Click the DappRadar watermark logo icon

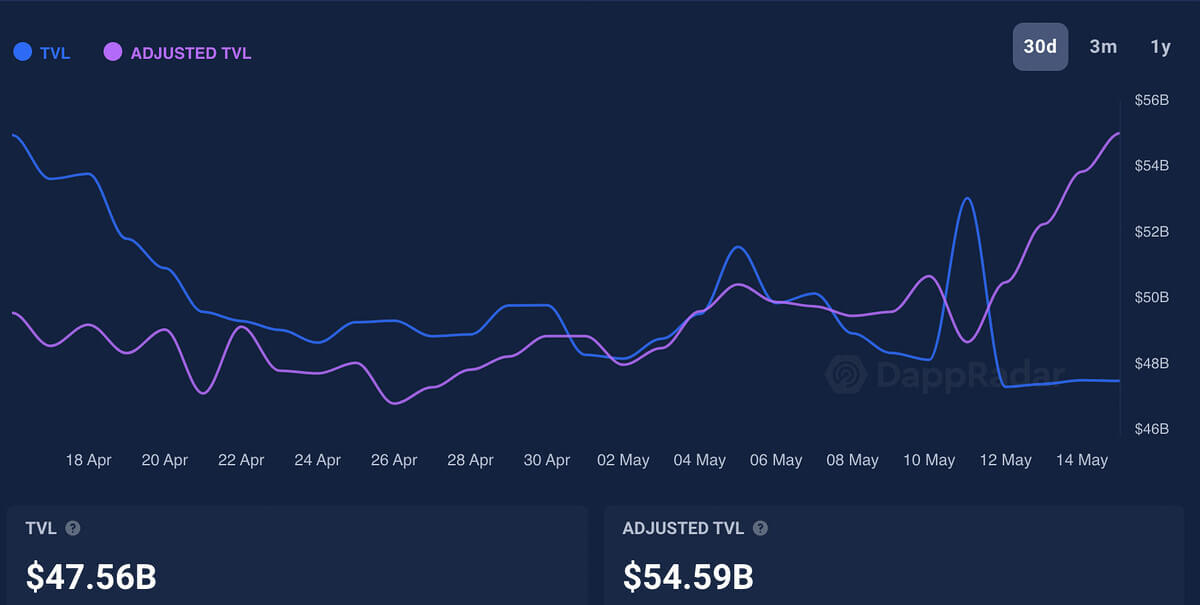[x=846, y=375]
